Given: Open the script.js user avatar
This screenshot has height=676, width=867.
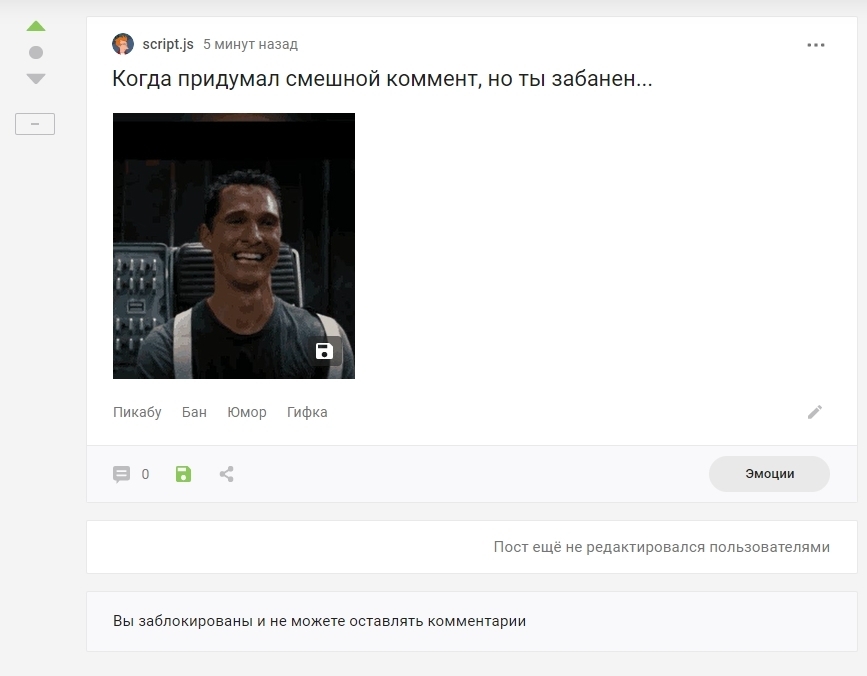Looking at the screenshot, I should pyautogui.click(x=123, y=44).
